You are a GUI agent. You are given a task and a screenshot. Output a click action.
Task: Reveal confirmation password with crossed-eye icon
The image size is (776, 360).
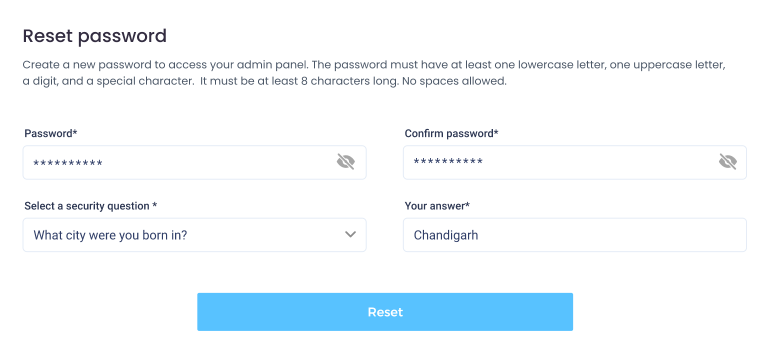click(x=728, y=161)
